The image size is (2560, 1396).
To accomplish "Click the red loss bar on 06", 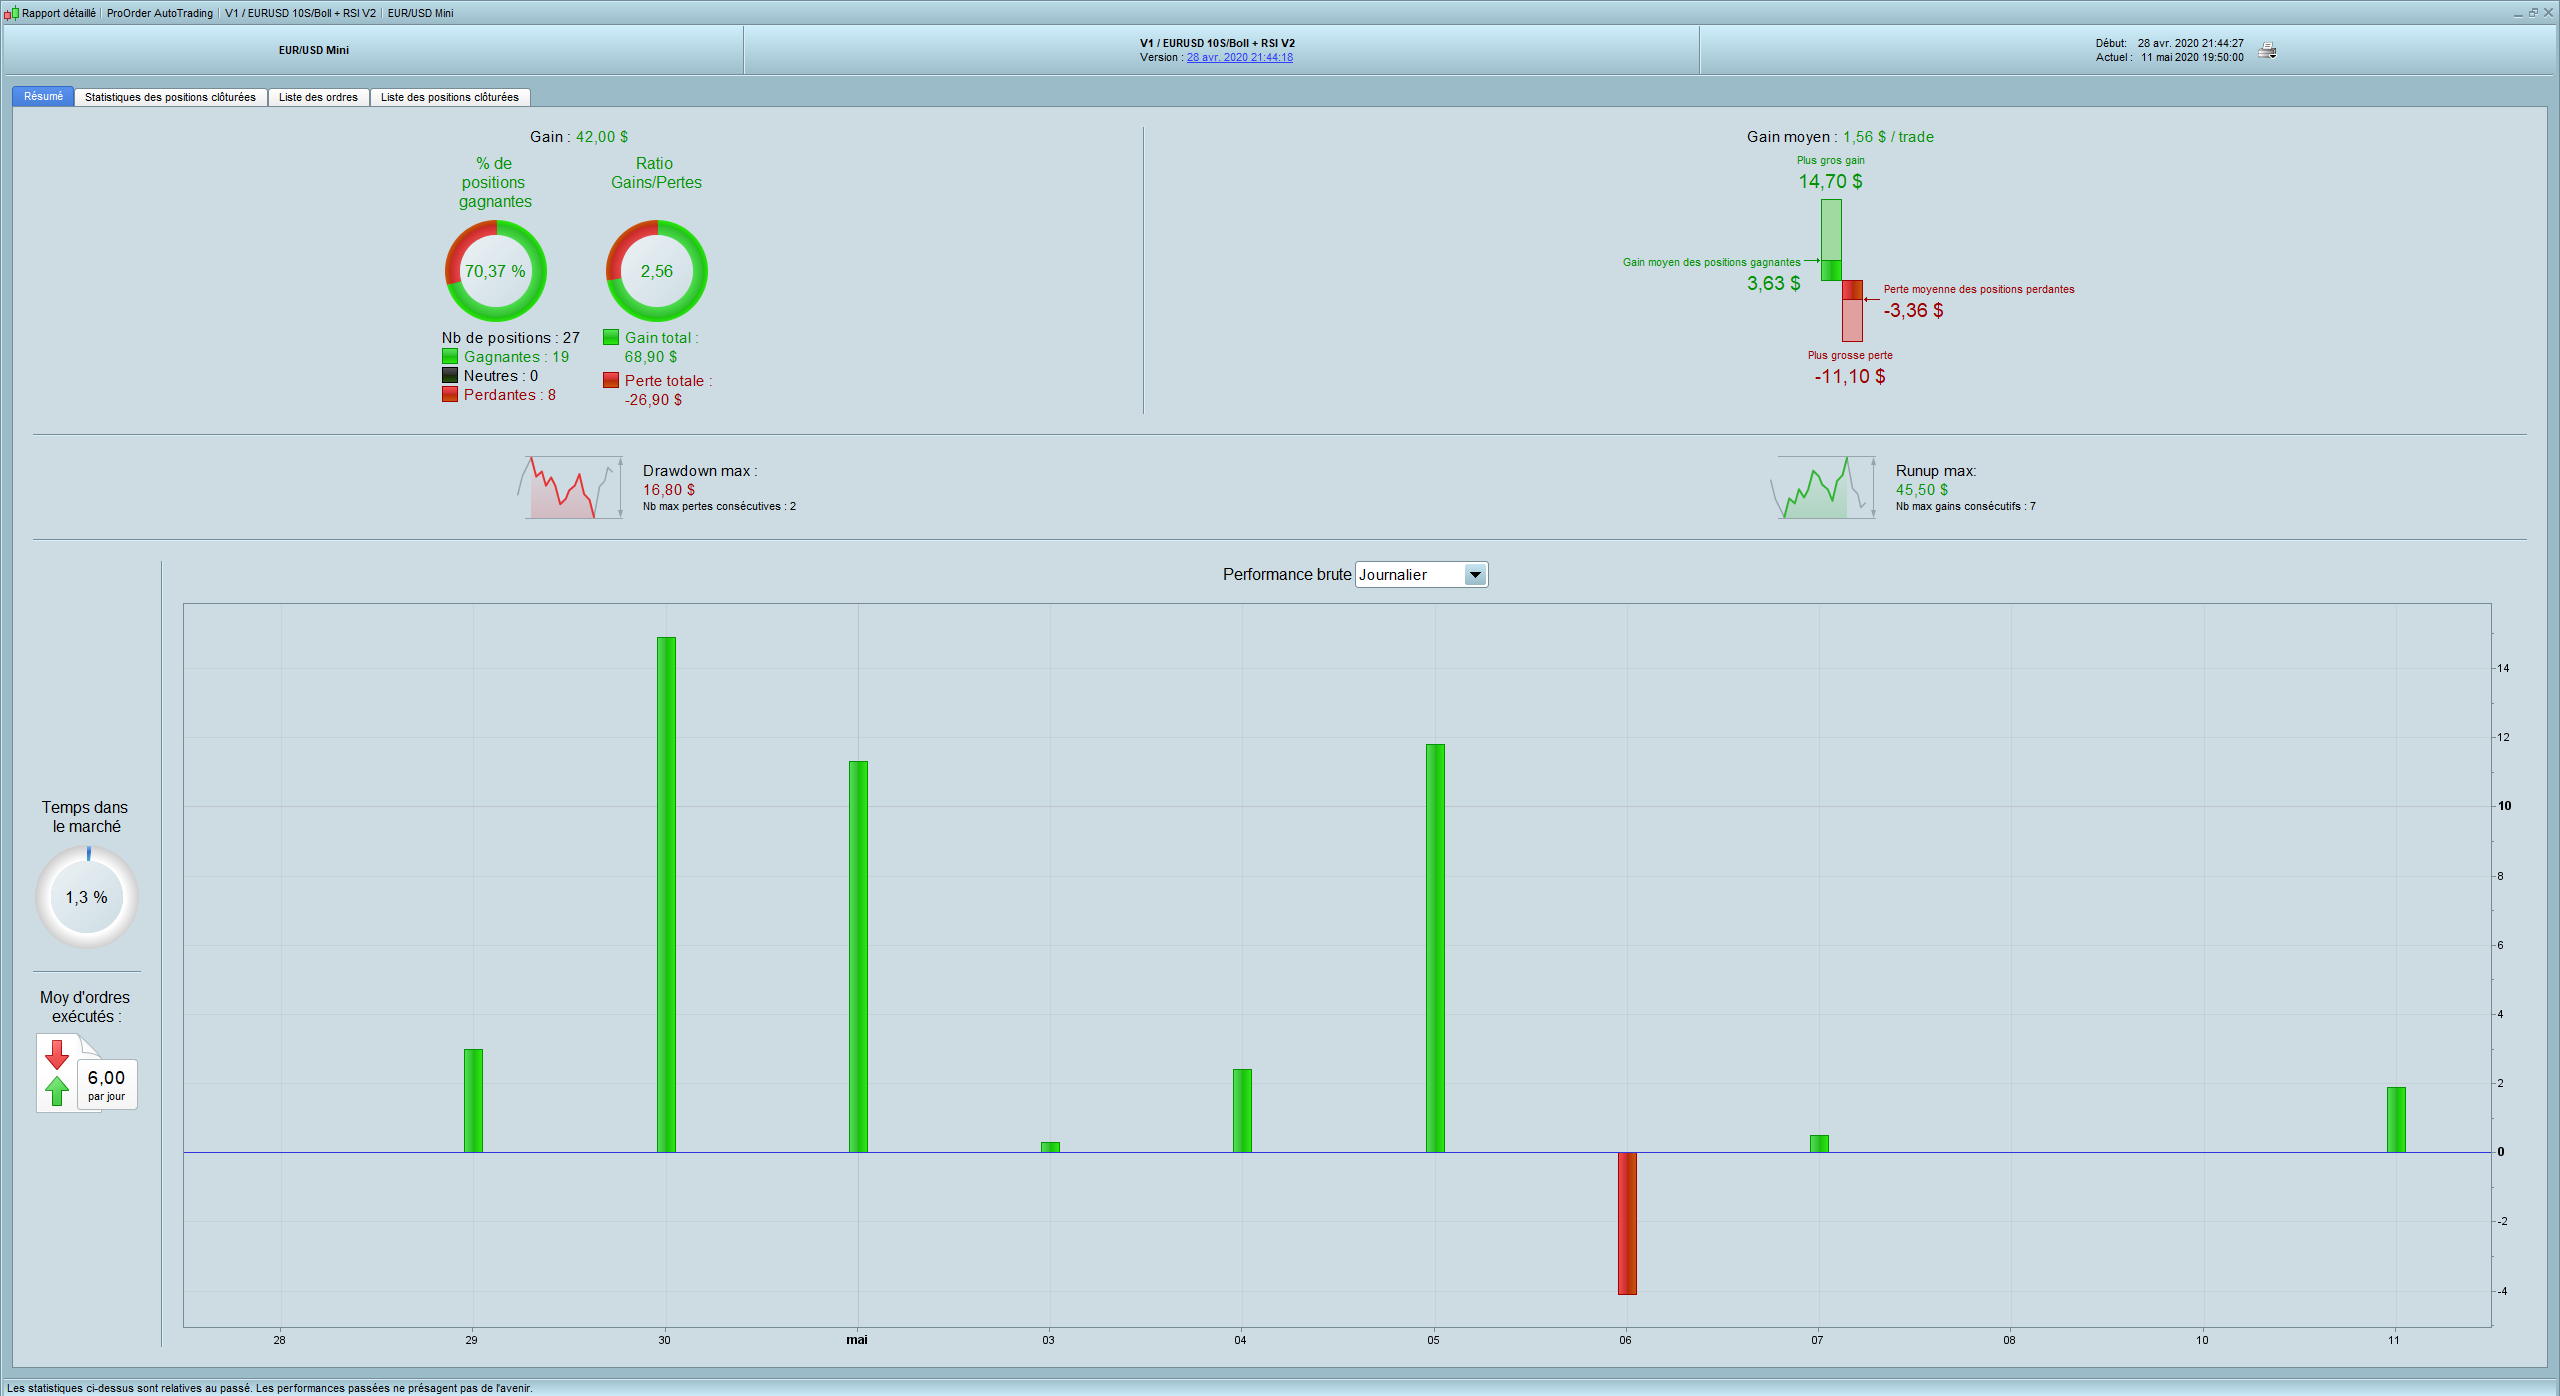I will (1627, 1223).
